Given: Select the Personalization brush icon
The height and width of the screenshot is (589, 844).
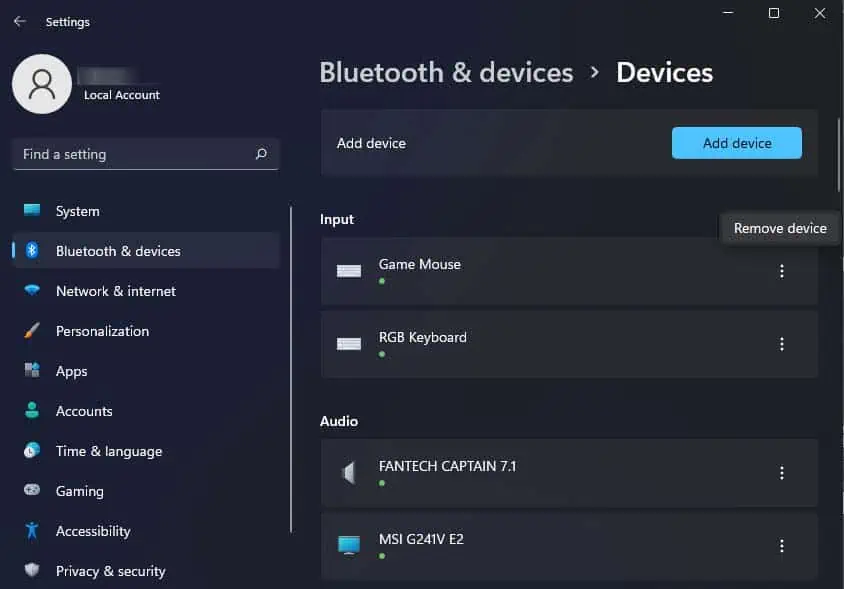Looking at the screenshot, I should pos(30,331).
